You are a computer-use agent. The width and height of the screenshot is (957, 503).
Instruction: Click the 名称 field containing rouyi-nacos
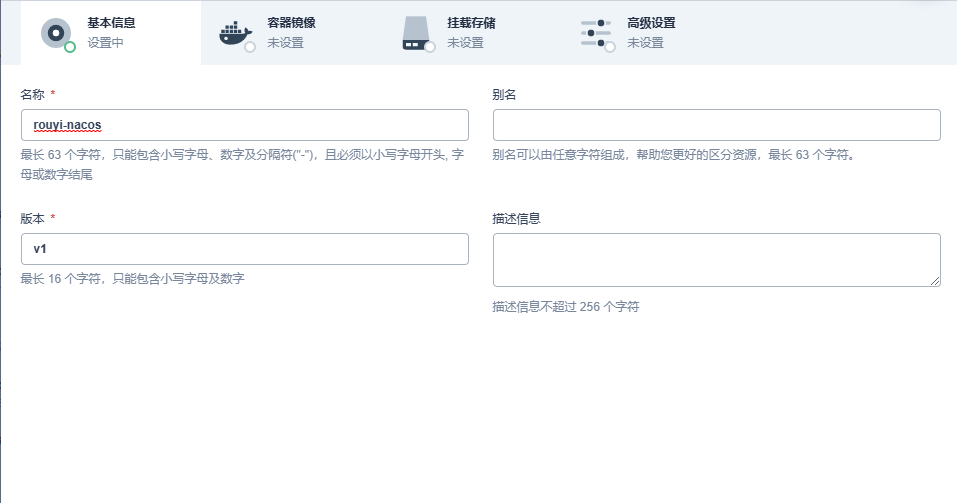244,125
